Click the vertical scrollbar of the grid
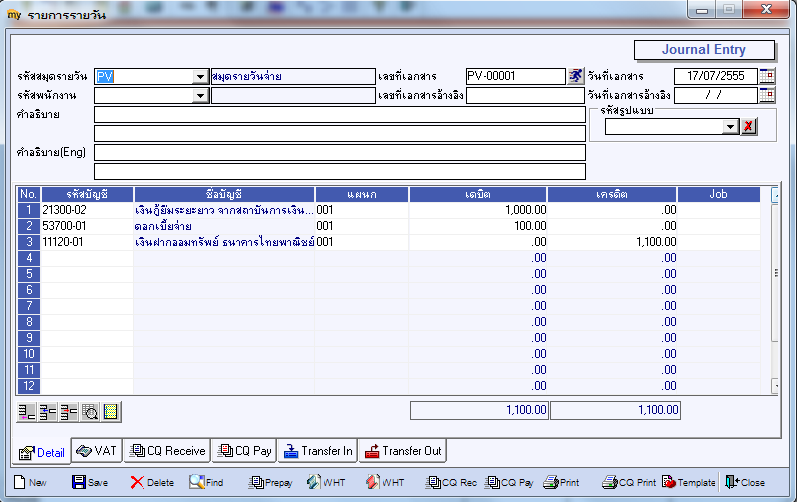 (x=775, y=291)
